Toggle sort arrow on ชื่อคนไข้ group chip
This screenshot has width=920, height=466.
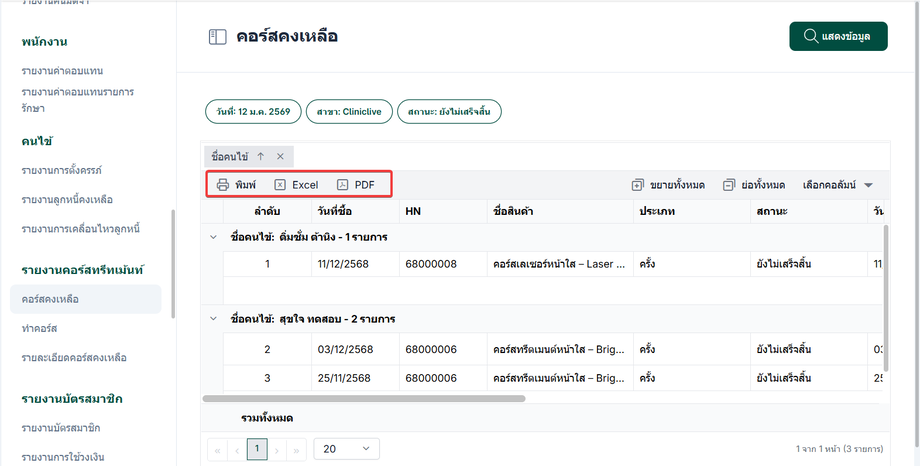click(x=261, y=156)
